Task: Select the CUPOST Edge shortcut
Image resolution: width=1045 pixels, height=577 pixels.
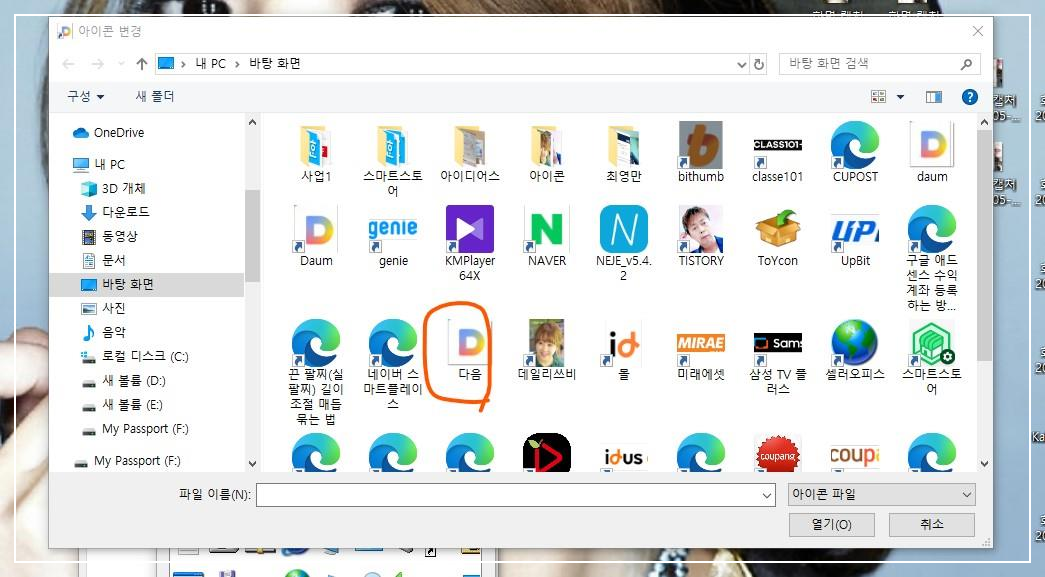Action: pos(855,153)
